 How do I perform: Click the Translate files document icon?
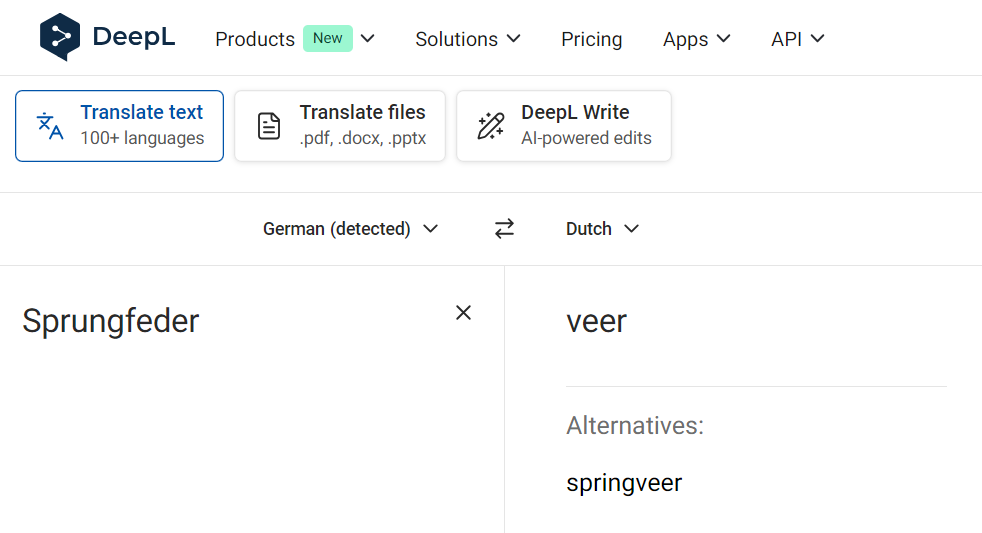[x=269, y=126]
